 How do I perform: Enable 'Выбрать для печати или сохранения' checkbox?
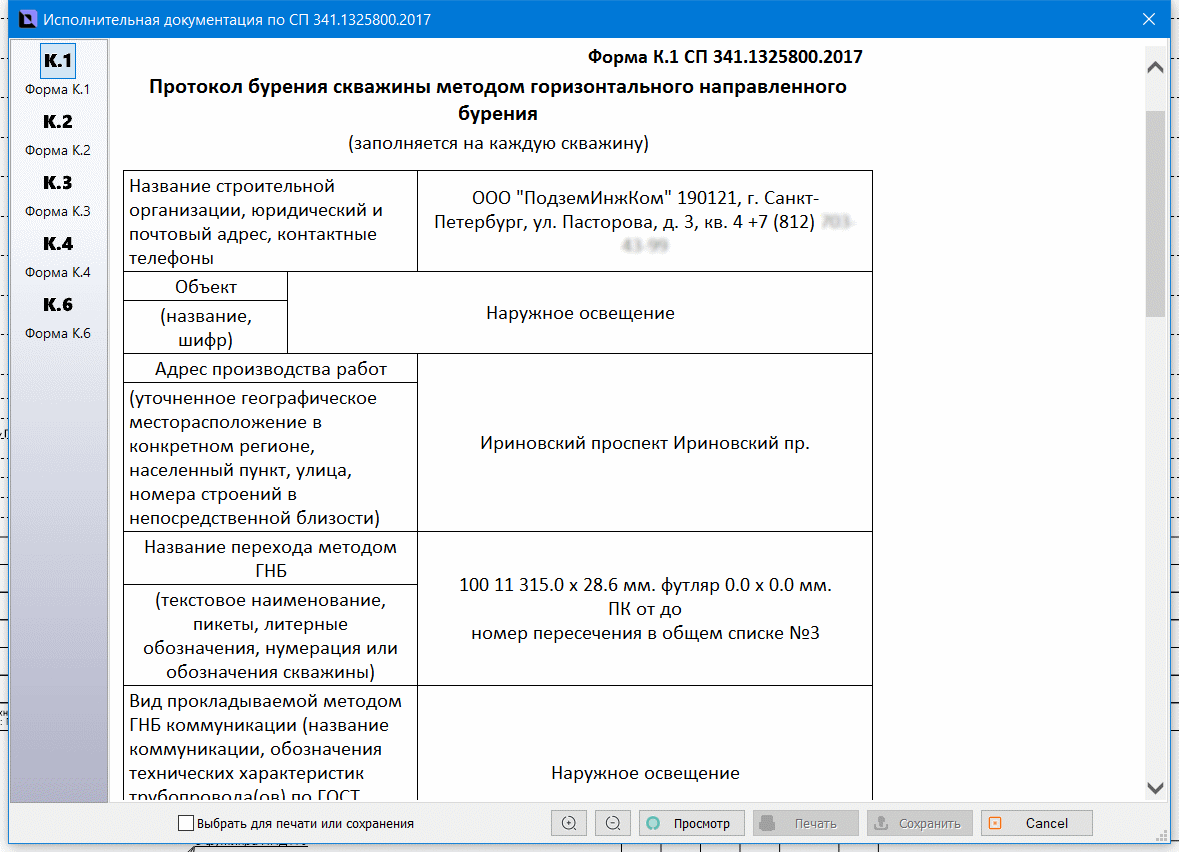[x=186, y=823]
